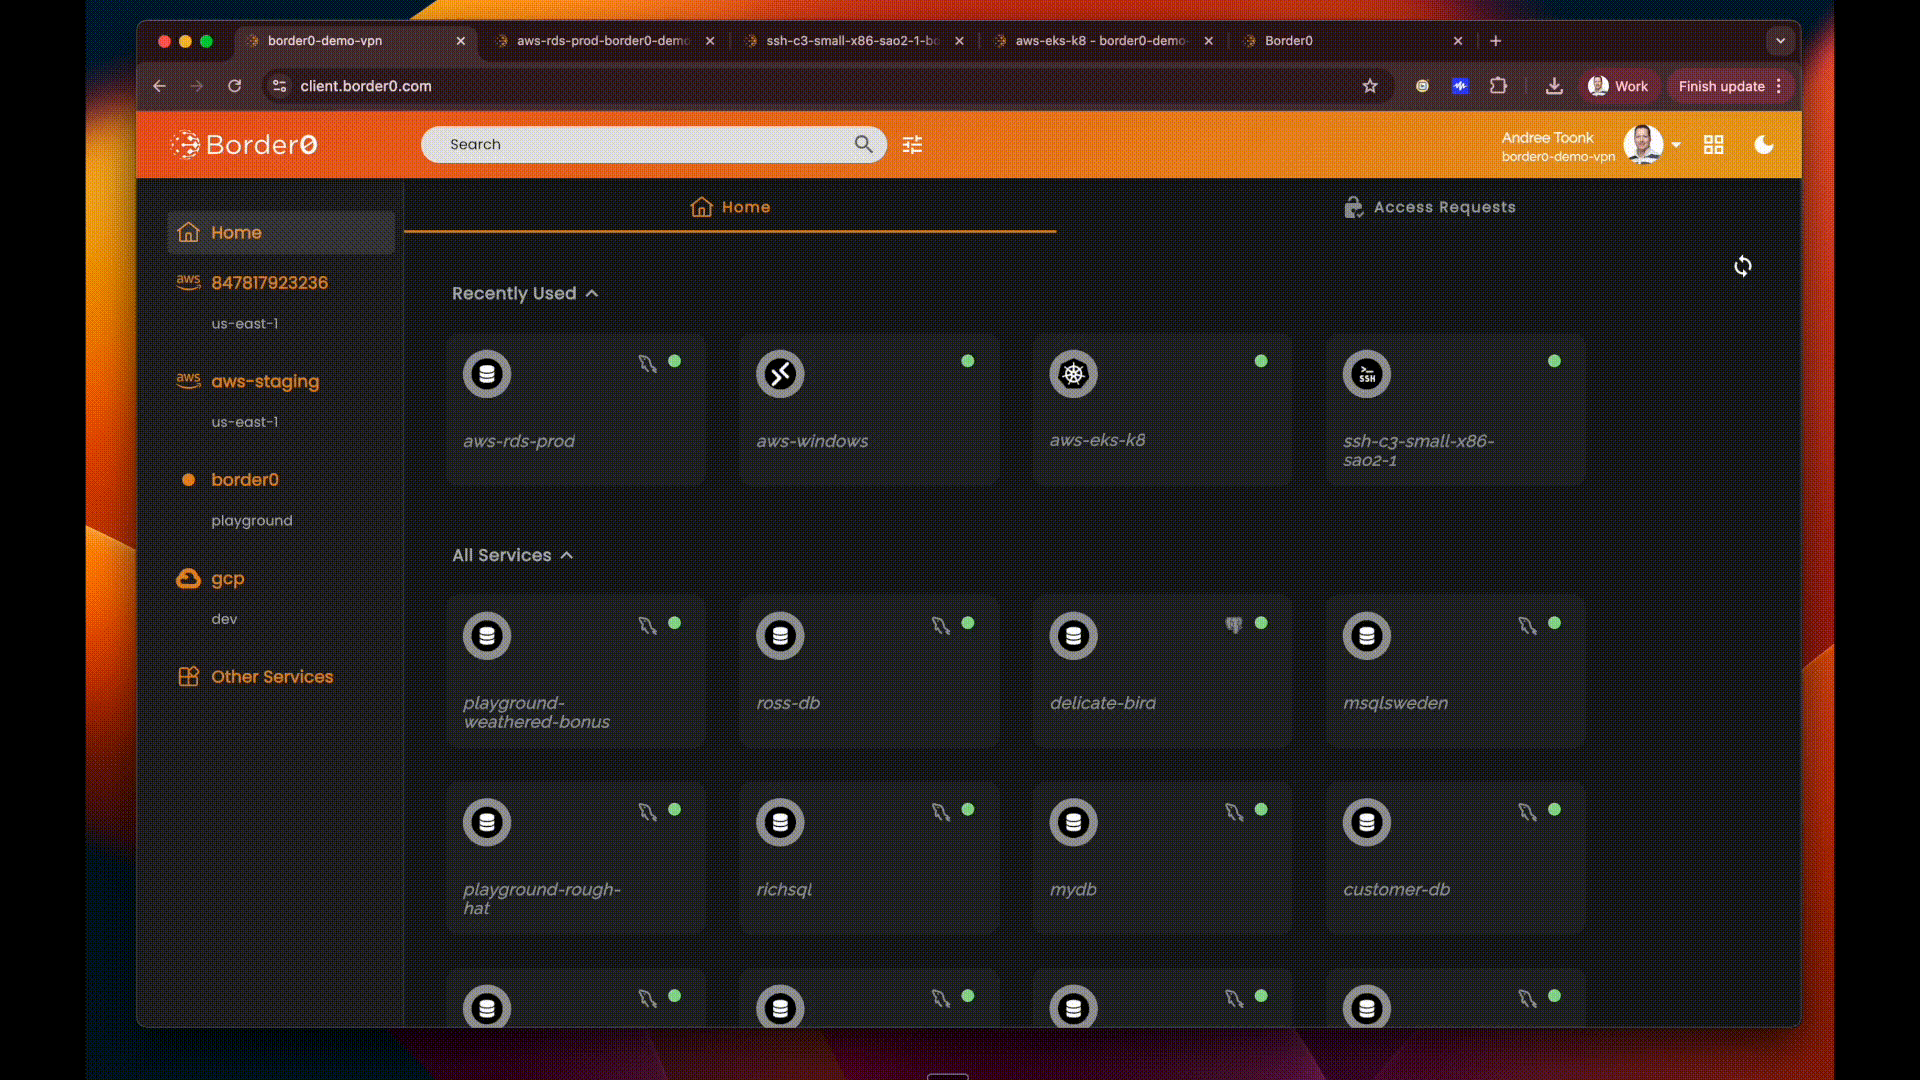Image resolution: width=1920 pixels, height=1080 pixels.
Task: Select the aws-staging sidebar entry
Action: [x=265, y=381]
